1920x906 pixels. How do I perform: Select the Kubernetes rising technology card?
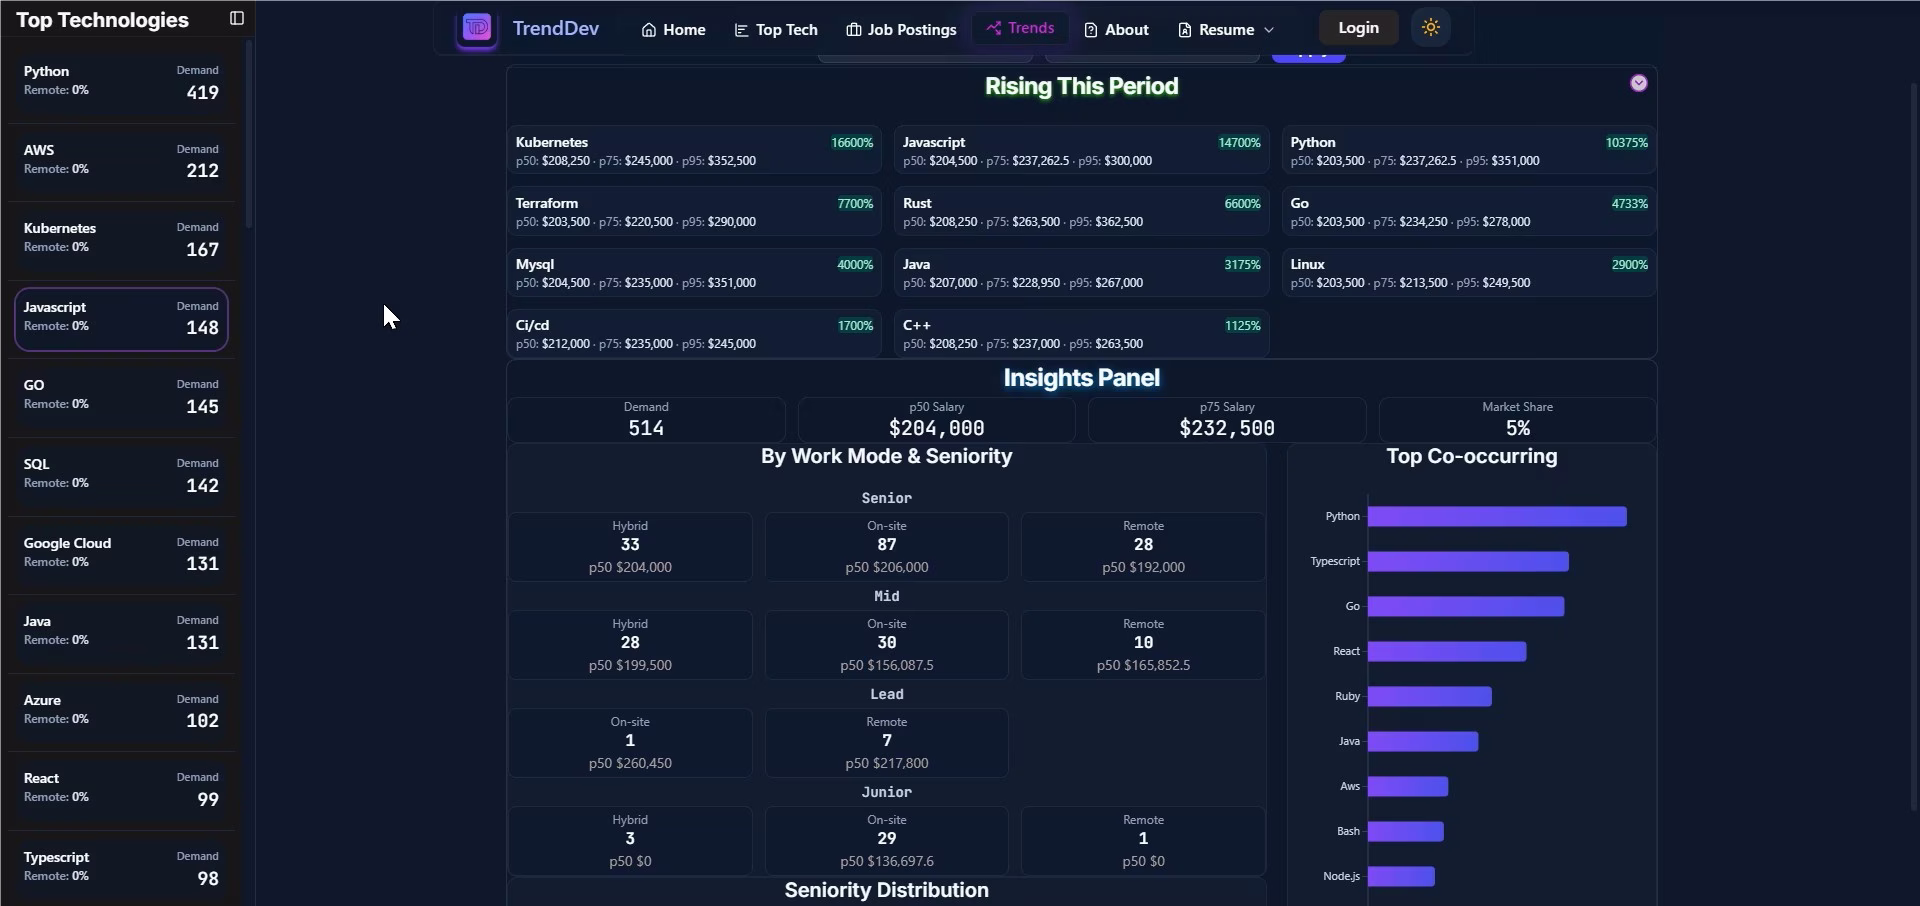point(693,151)
